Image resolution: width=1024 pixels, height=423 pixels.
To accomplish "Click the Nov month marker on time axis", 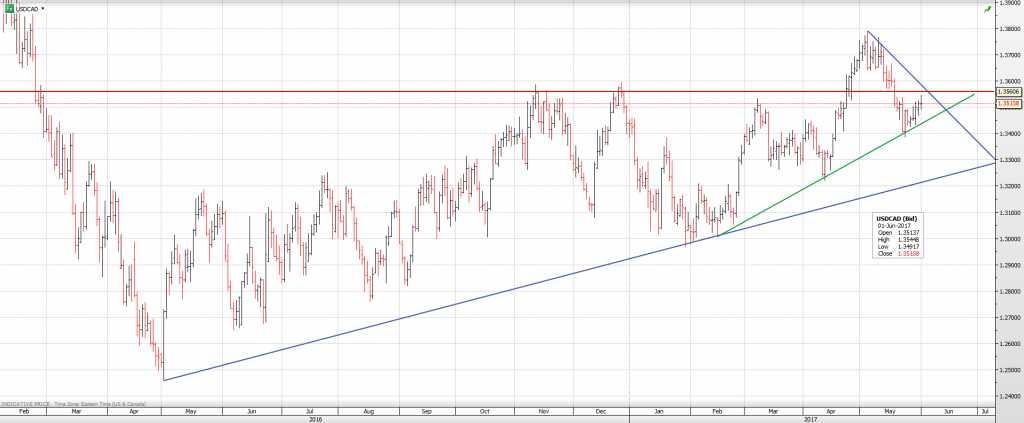I will (x=544, y=410).
